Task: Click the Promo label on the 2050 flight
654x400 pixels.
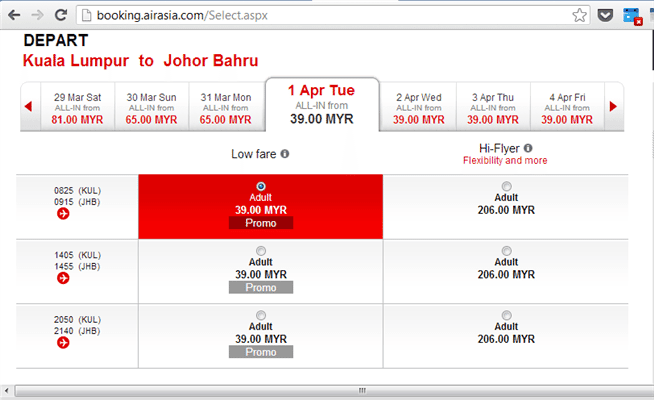Action: [x=261, y=352]
